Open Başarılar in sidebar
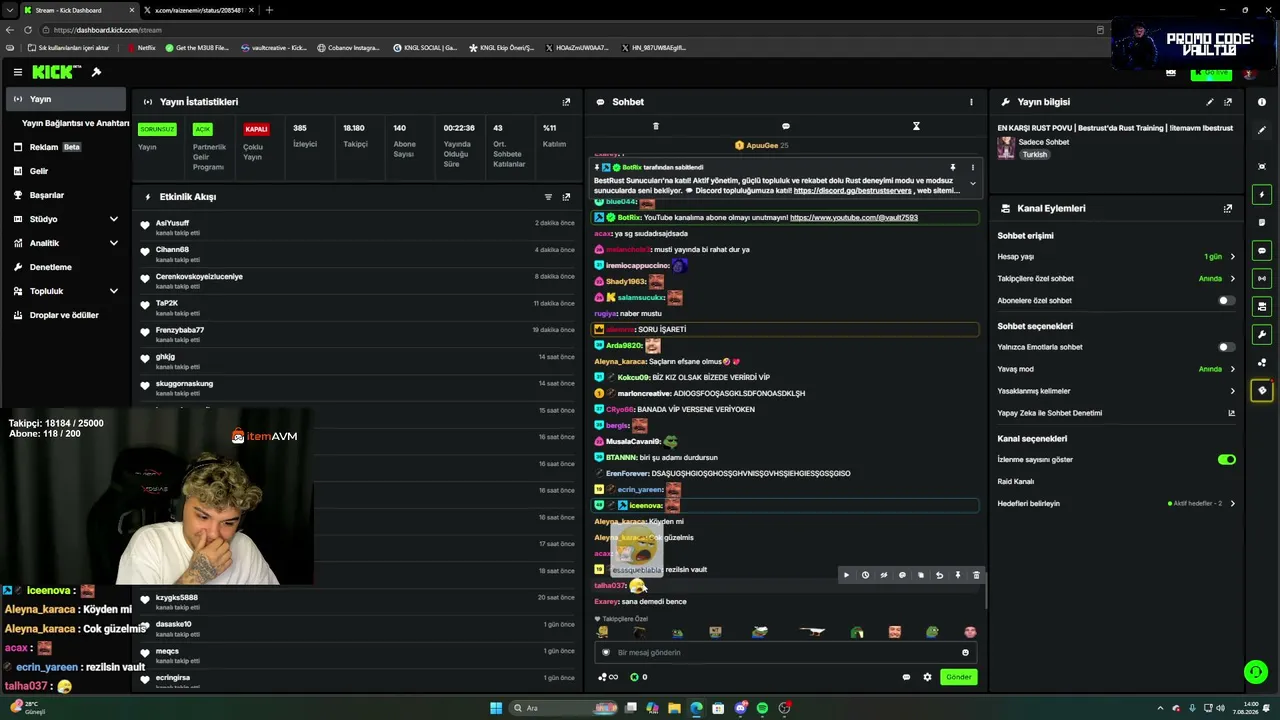The width and height of the screenshot is (1280, 720). click(x=66, y=195)
